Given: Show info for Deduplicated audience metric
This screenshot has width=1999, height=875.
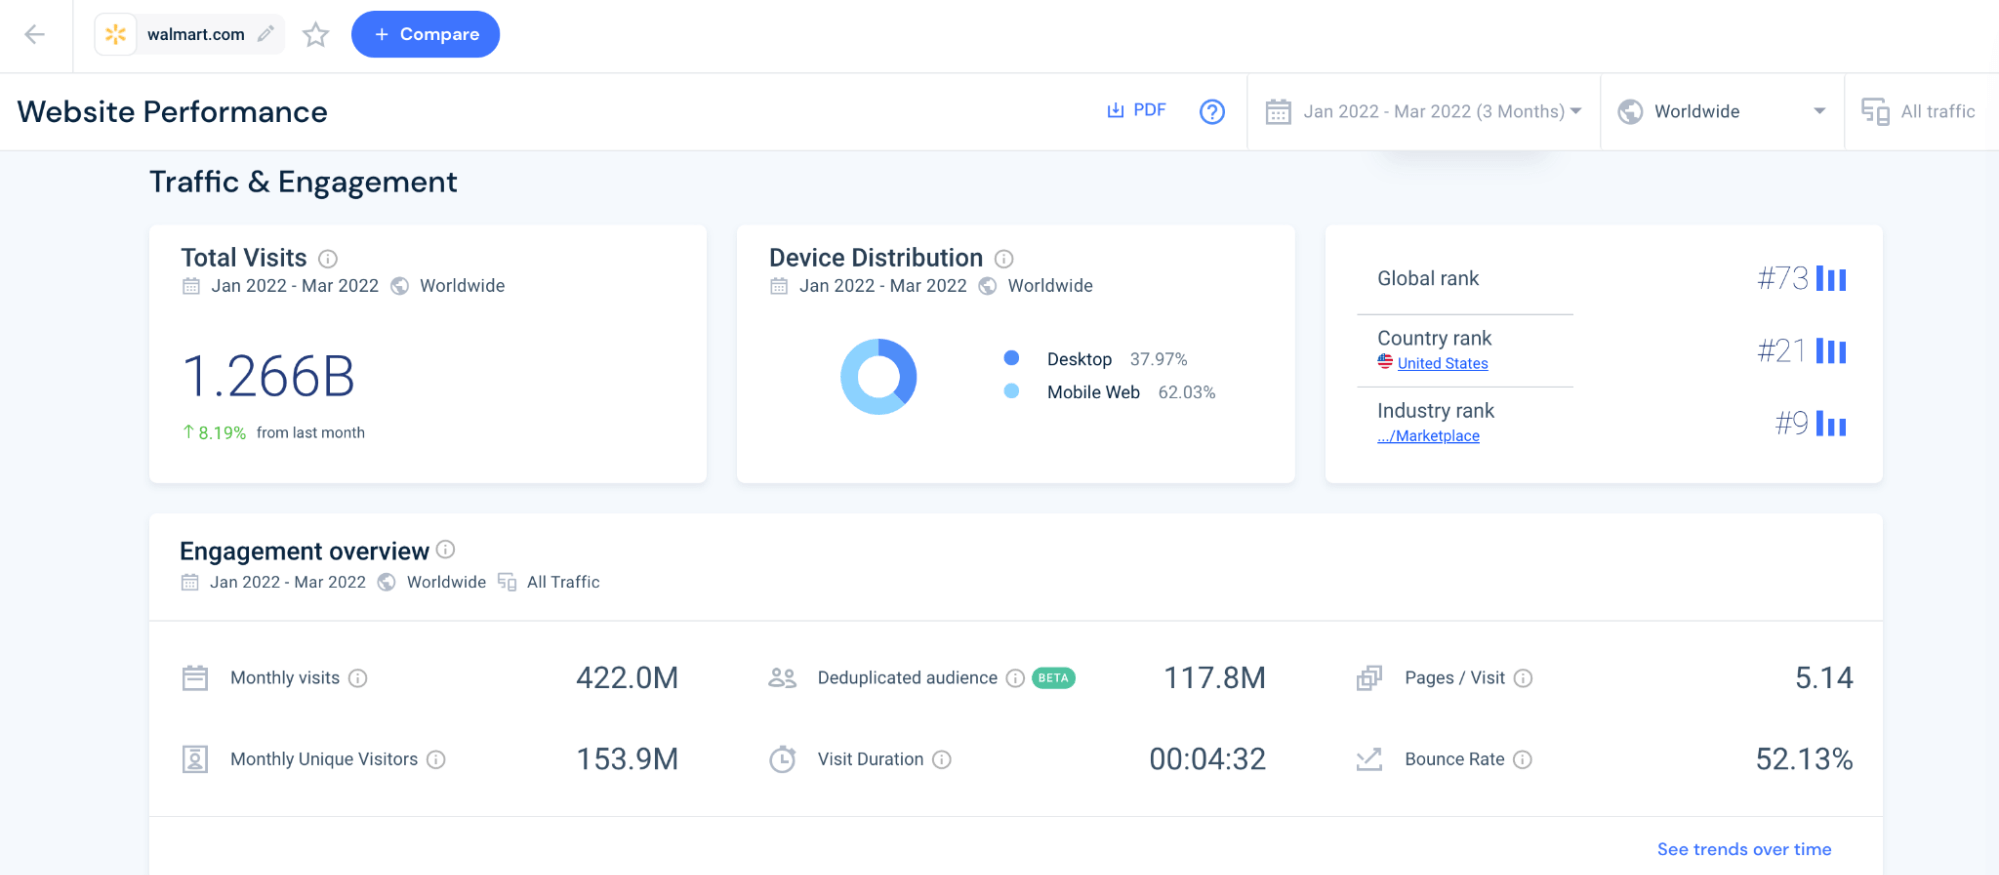Looking at the screenshot, I should click(1015, 678).
